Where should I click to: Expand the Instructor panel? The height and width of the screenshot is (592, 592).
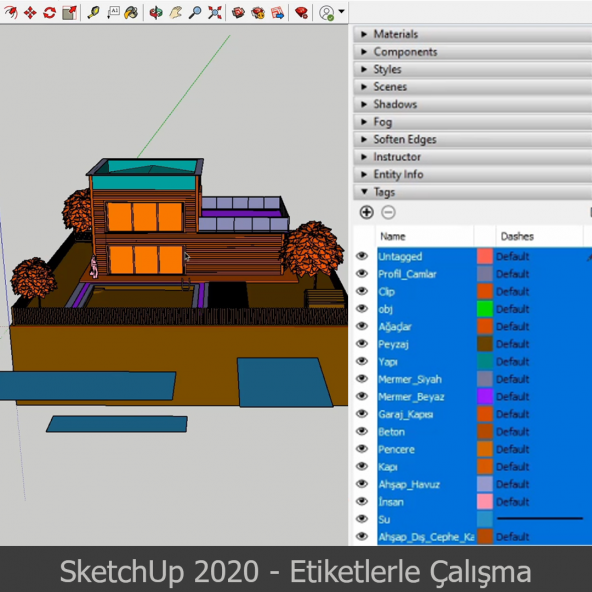pos(473,157)
